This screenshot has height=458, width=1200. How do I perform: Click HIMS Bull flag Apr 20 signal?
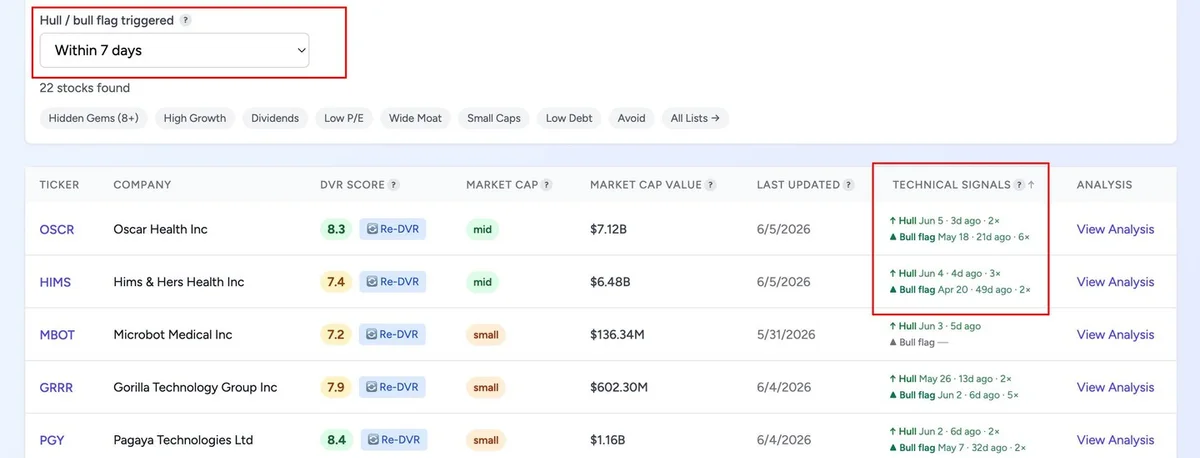click(x=959, y=290)
